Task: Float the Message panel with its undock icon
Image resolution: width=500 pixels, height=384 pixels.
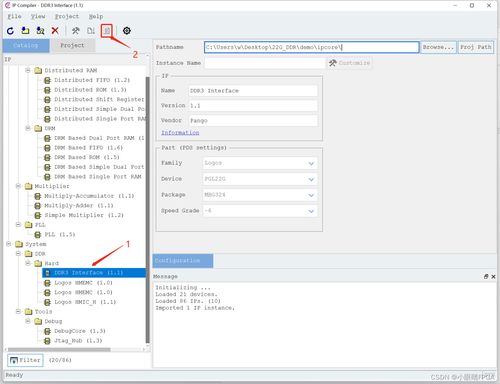Action: tap(486, 277)
